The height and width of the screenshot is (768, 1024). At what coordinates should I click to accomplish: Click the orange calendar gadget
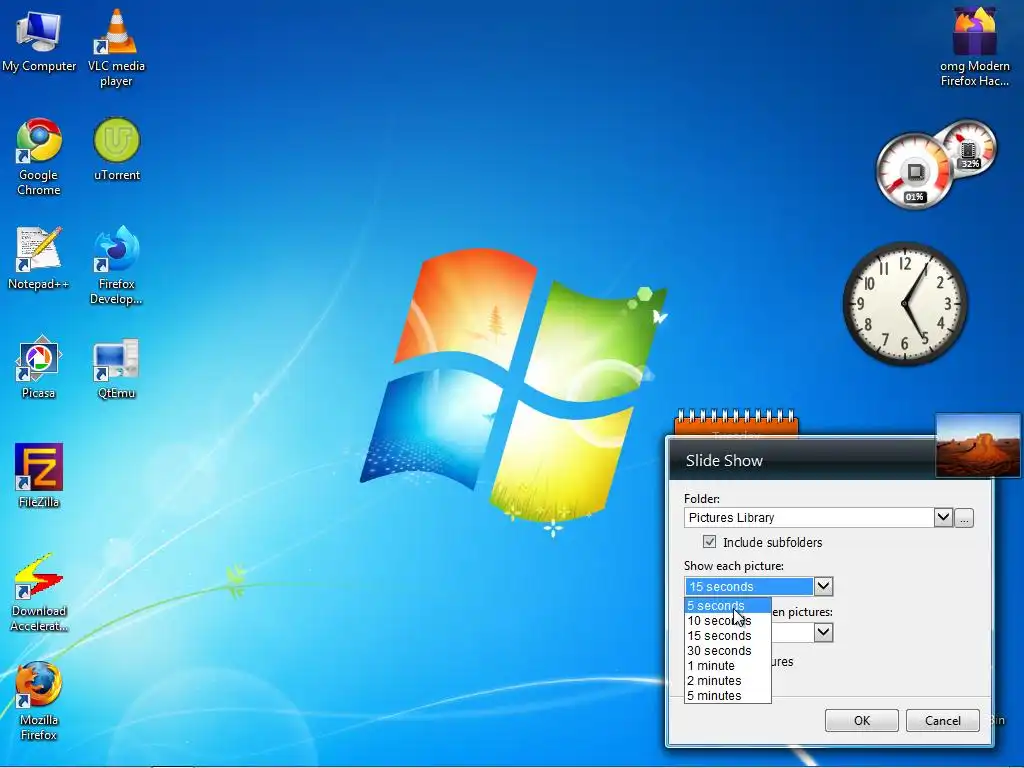(736, 423)
